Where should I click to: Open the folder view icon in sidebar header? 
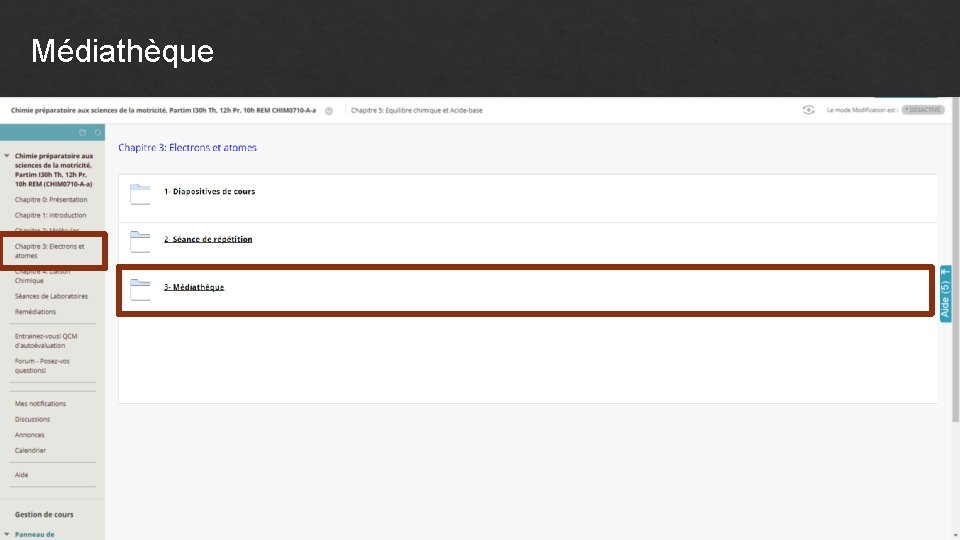click(83, 132)
